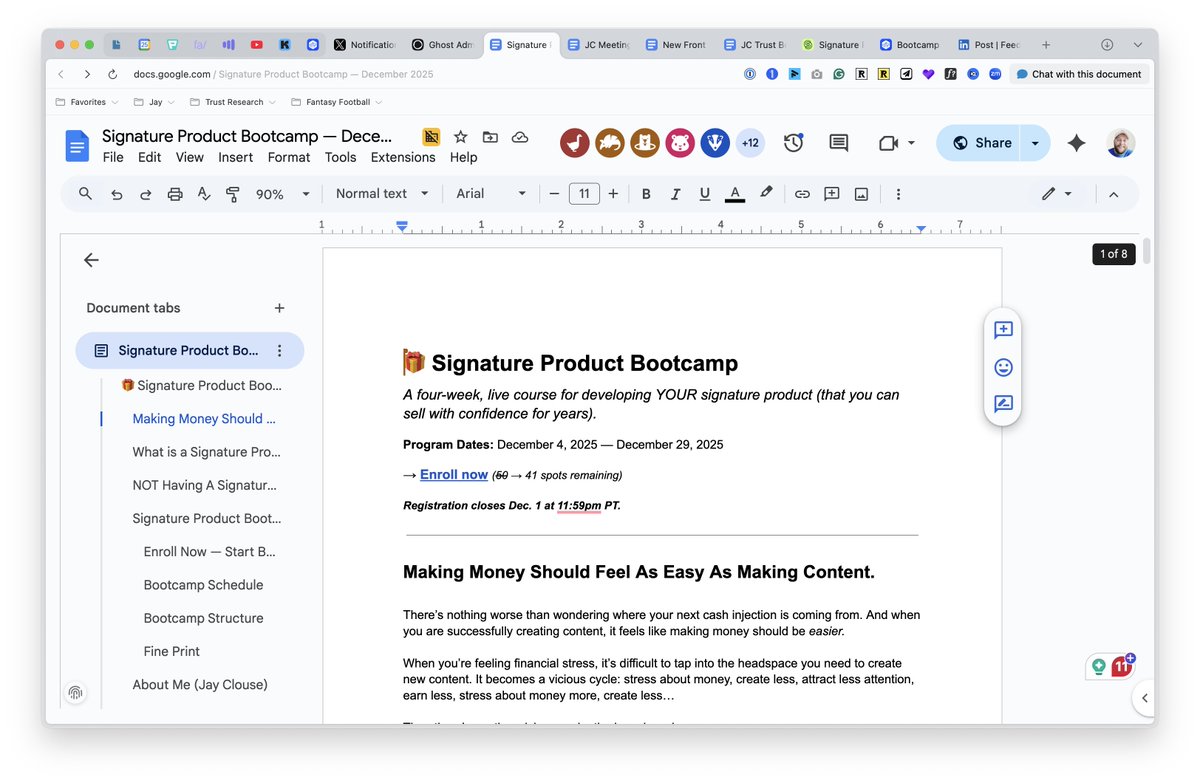
Task: Open Gemini with the sparkle icon
Action: point(1076,143)
